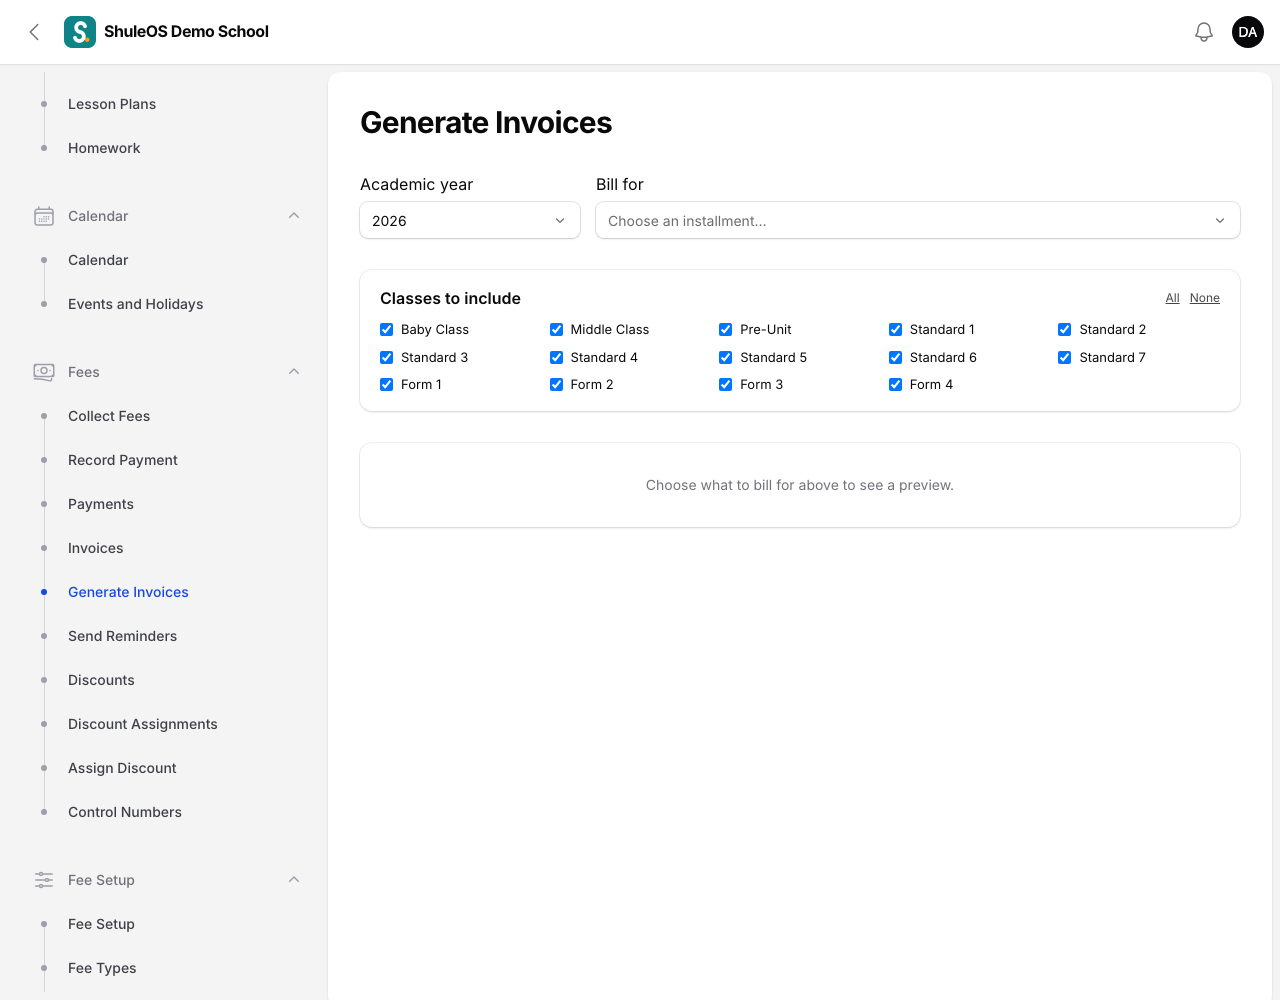The width and height of the screenshot is (1280, 1000).
Task: Click the ShuleOS Demo School title
Action: tap(186, 32)
